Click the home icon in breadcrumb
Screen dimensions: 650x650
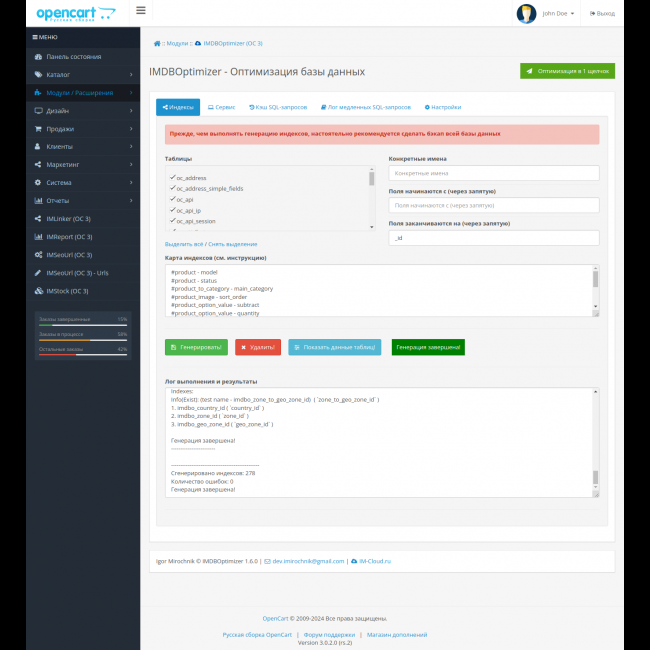[x=157, y=44]
